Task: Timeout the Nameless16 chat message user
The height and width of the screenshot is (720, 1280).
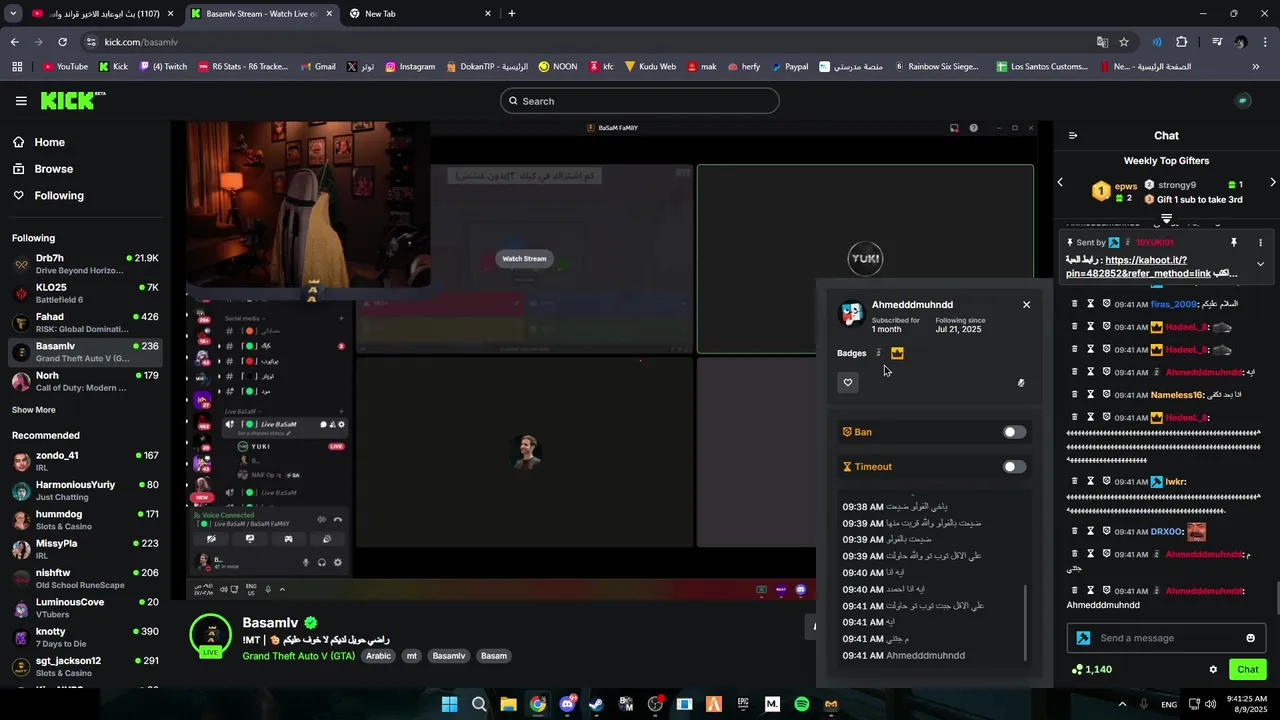Action: tap(1091, 395)
